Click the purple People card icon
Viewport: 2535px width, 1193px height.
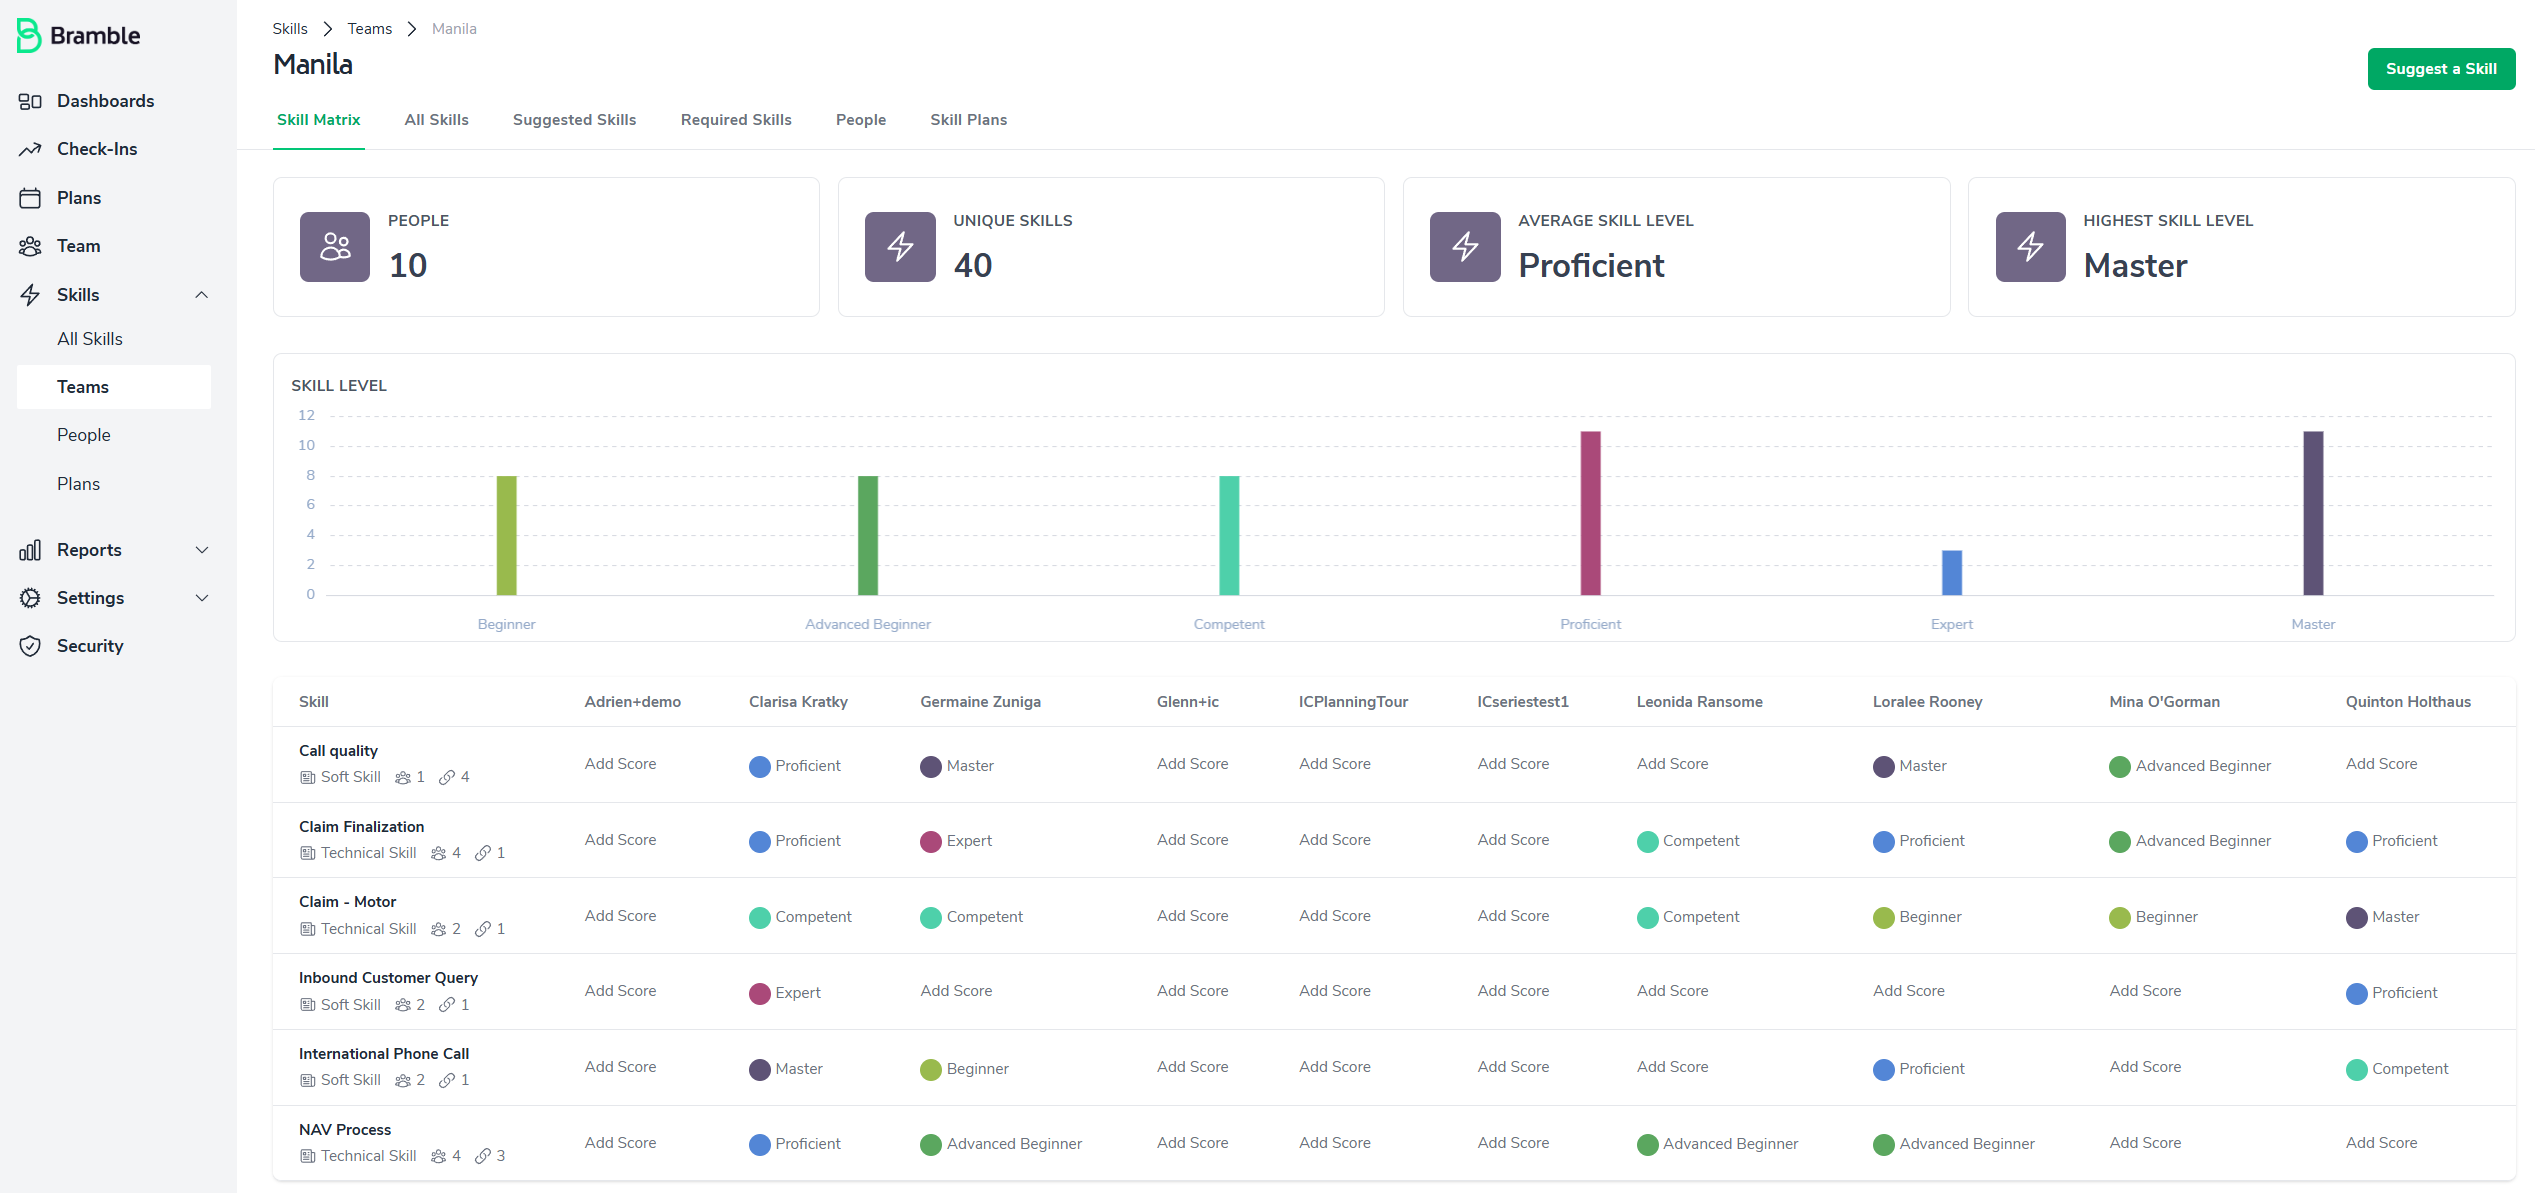pos(335,247)
